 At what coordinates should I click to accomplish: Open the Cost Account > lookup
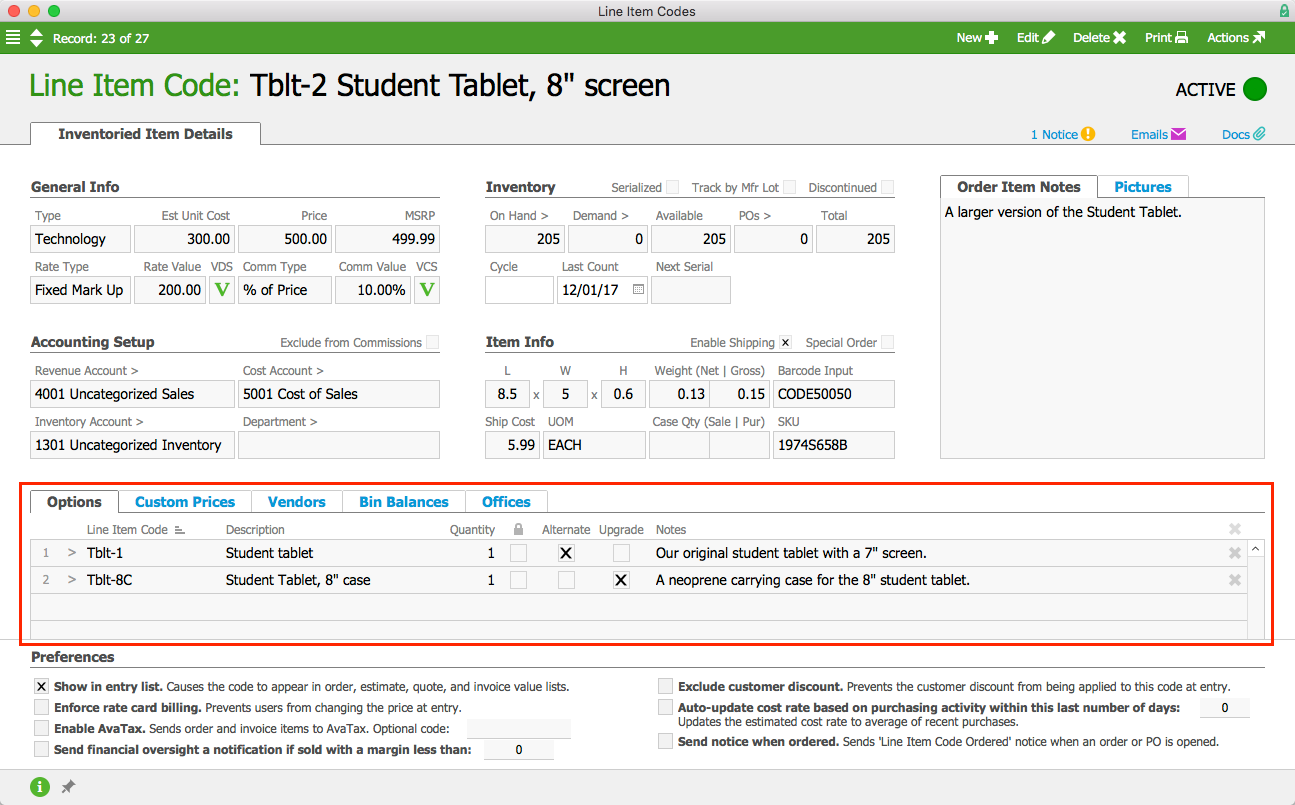click(283, 370)
